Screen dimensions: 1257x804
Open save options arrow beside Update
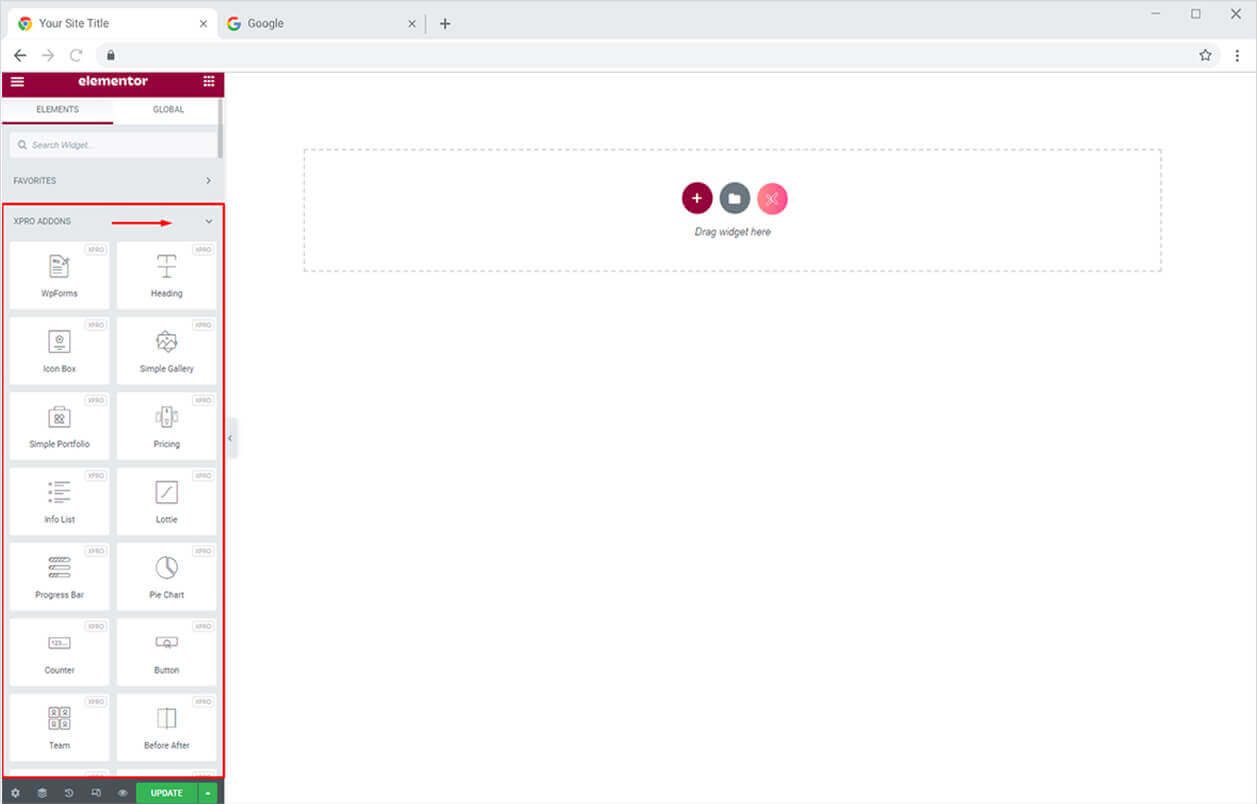click(x=208, y=793)
